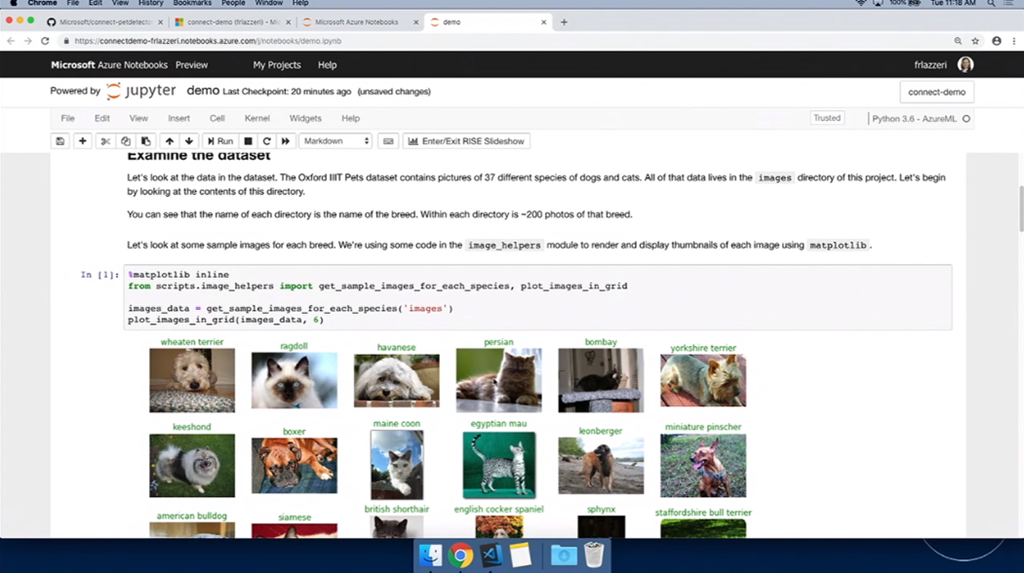
Task: Click the demo notebook title to rename
Action: tap(203, 91)
